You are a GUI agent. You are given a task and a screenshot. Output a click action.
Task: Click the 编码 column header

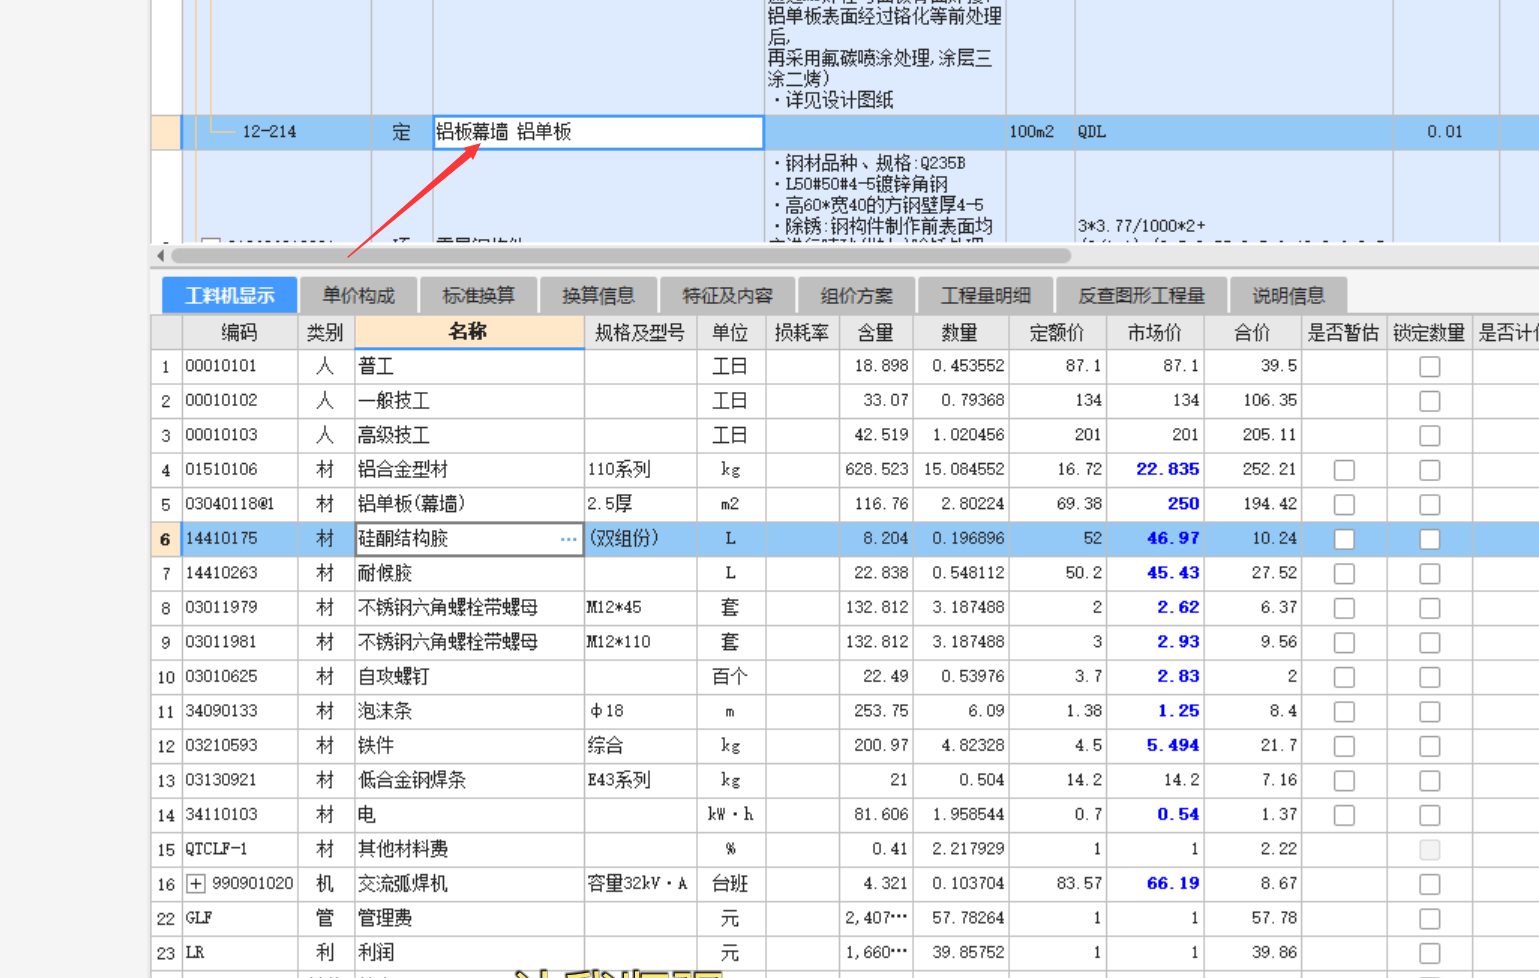(x=239, y=332)
